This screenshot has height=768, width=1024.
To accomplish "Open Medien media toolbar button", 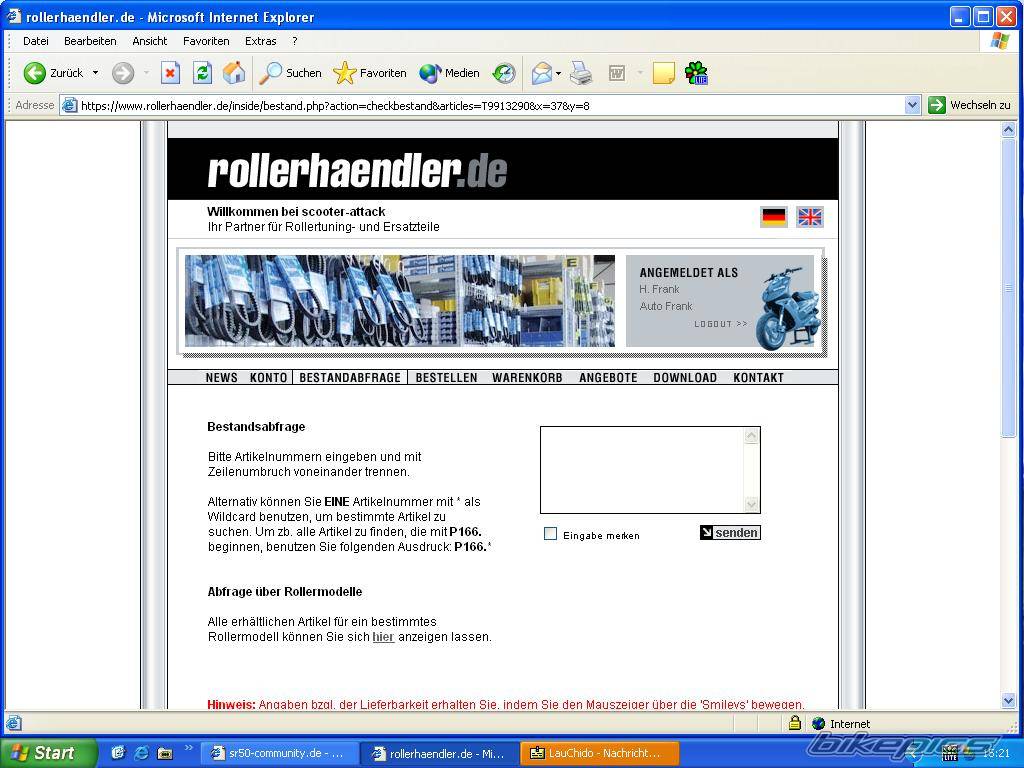I will pos(449,73).
